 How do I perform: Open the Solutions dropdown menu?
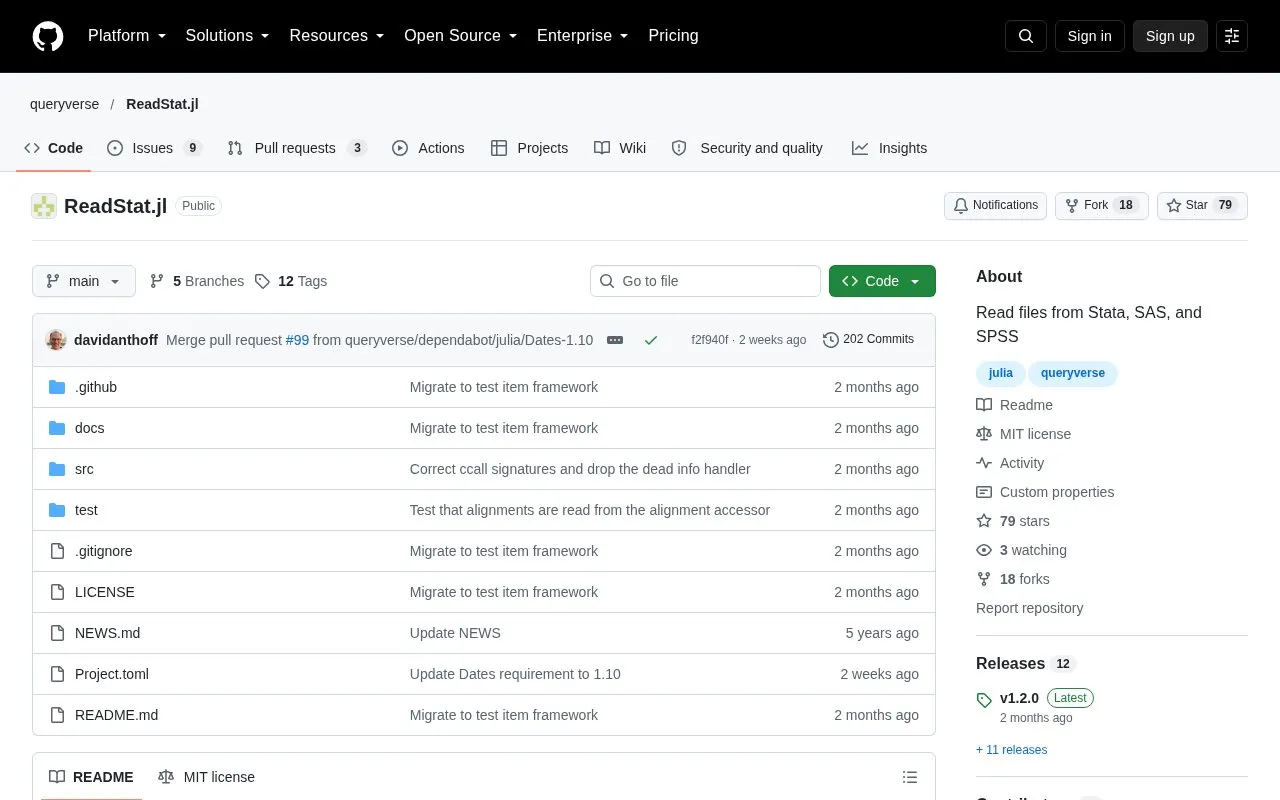click(x=227, y=36)
